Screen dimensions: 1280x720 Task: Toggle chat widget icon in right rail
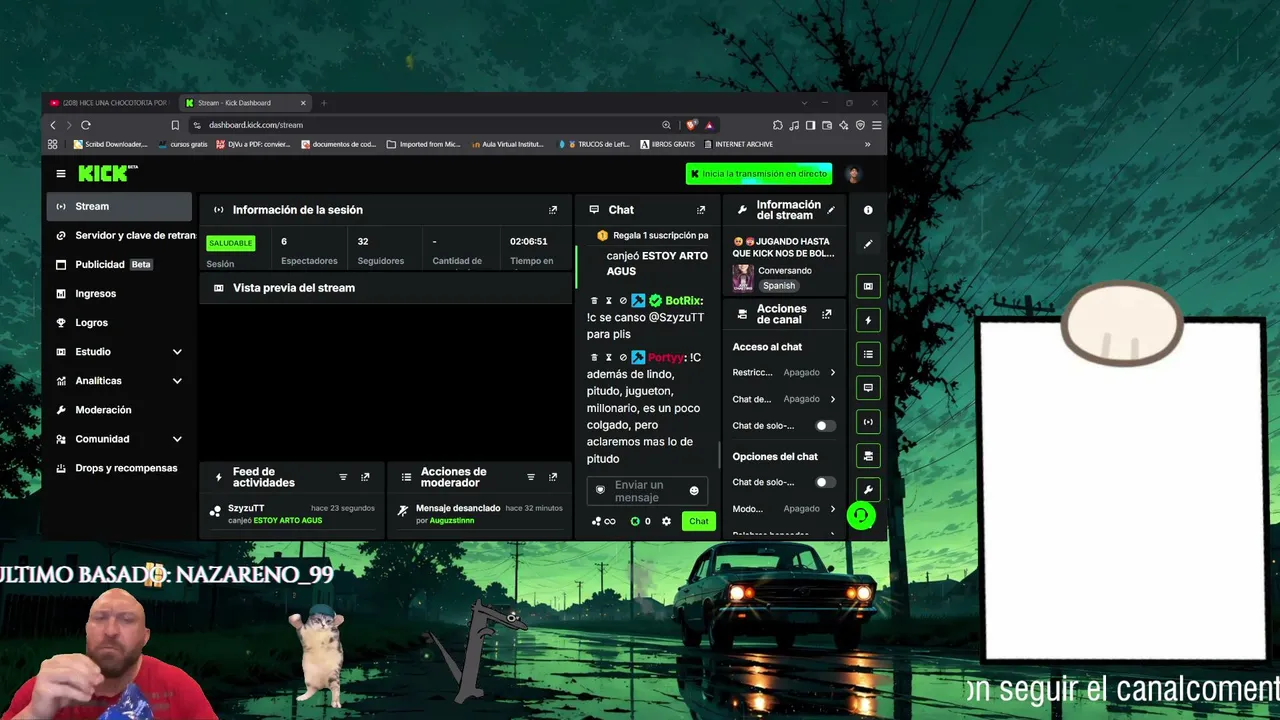tap(868, 388)
